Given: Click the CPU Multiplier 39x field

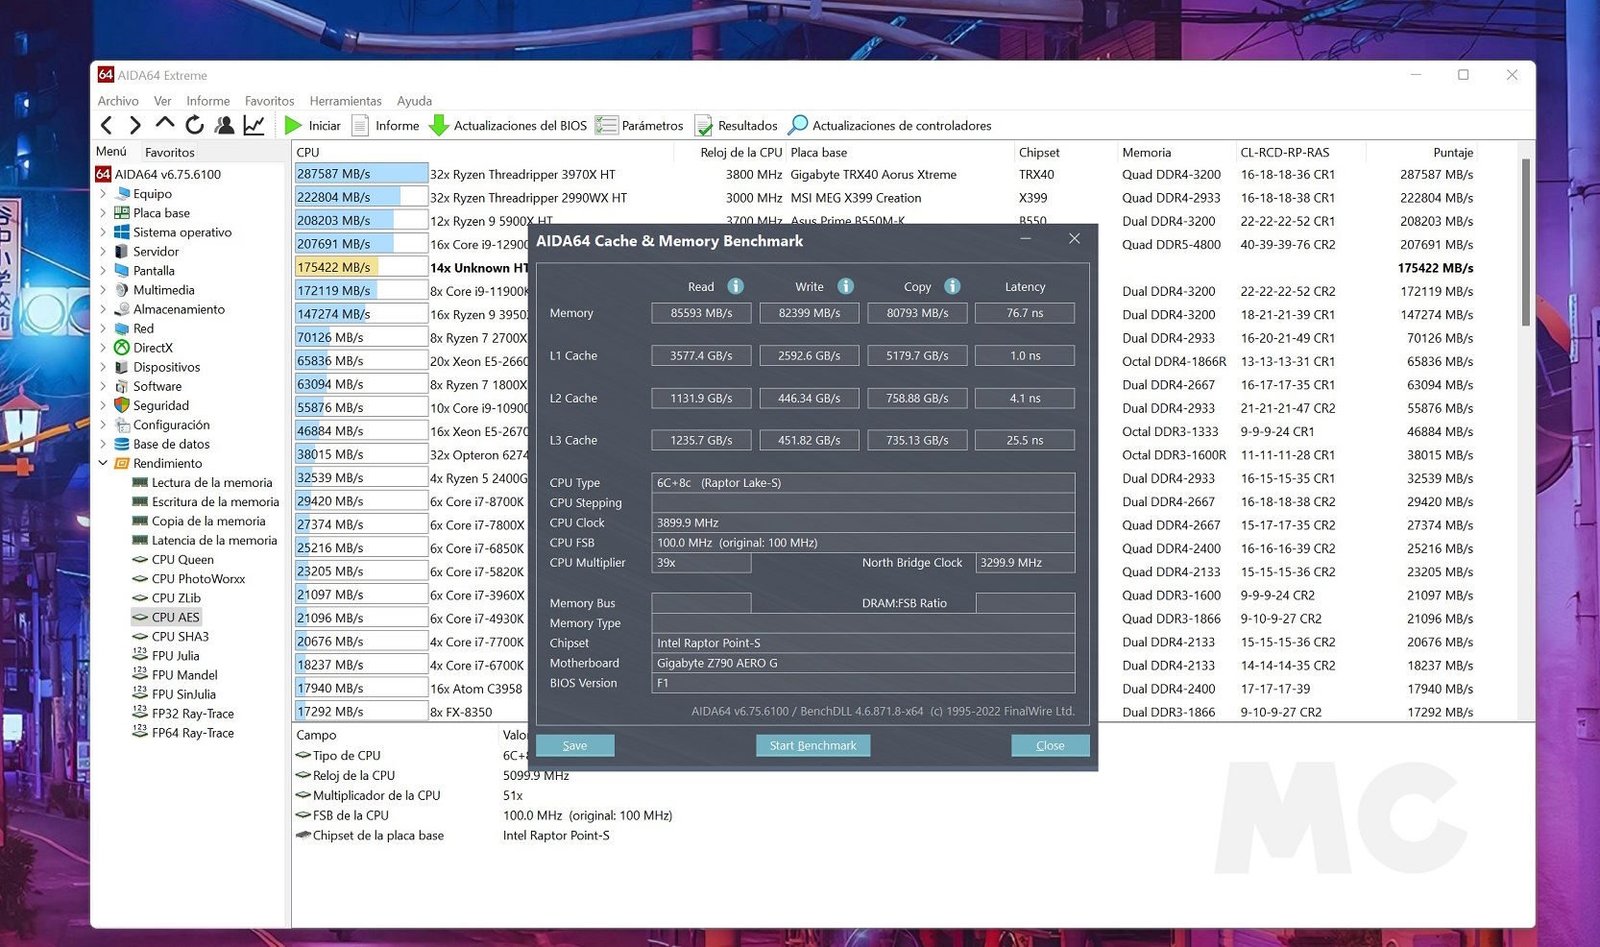Looking at the screenshot, I should coord(701,563).
